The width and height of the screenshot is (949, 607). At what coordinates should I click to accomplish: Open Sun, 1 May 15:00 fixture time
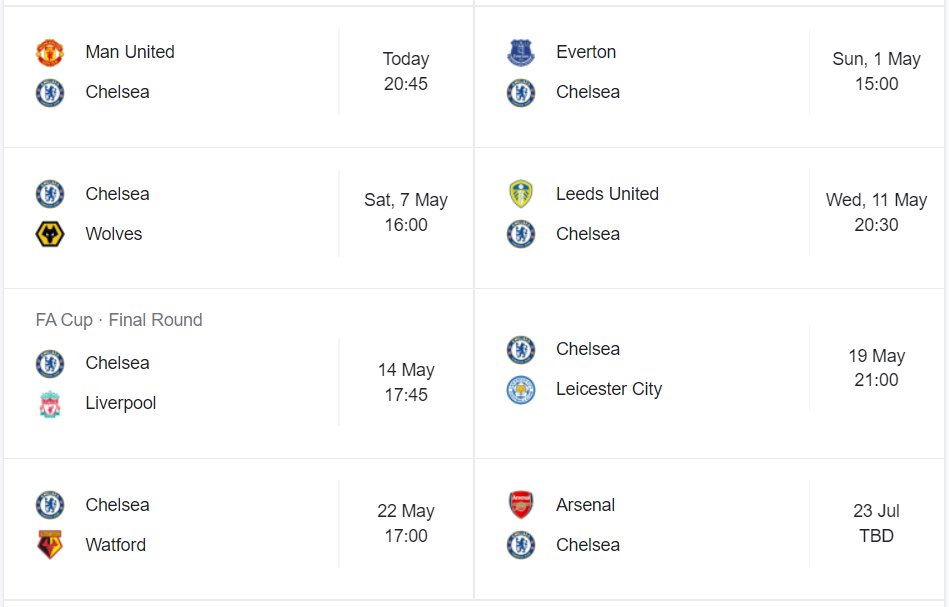click(x=877, y=72)
